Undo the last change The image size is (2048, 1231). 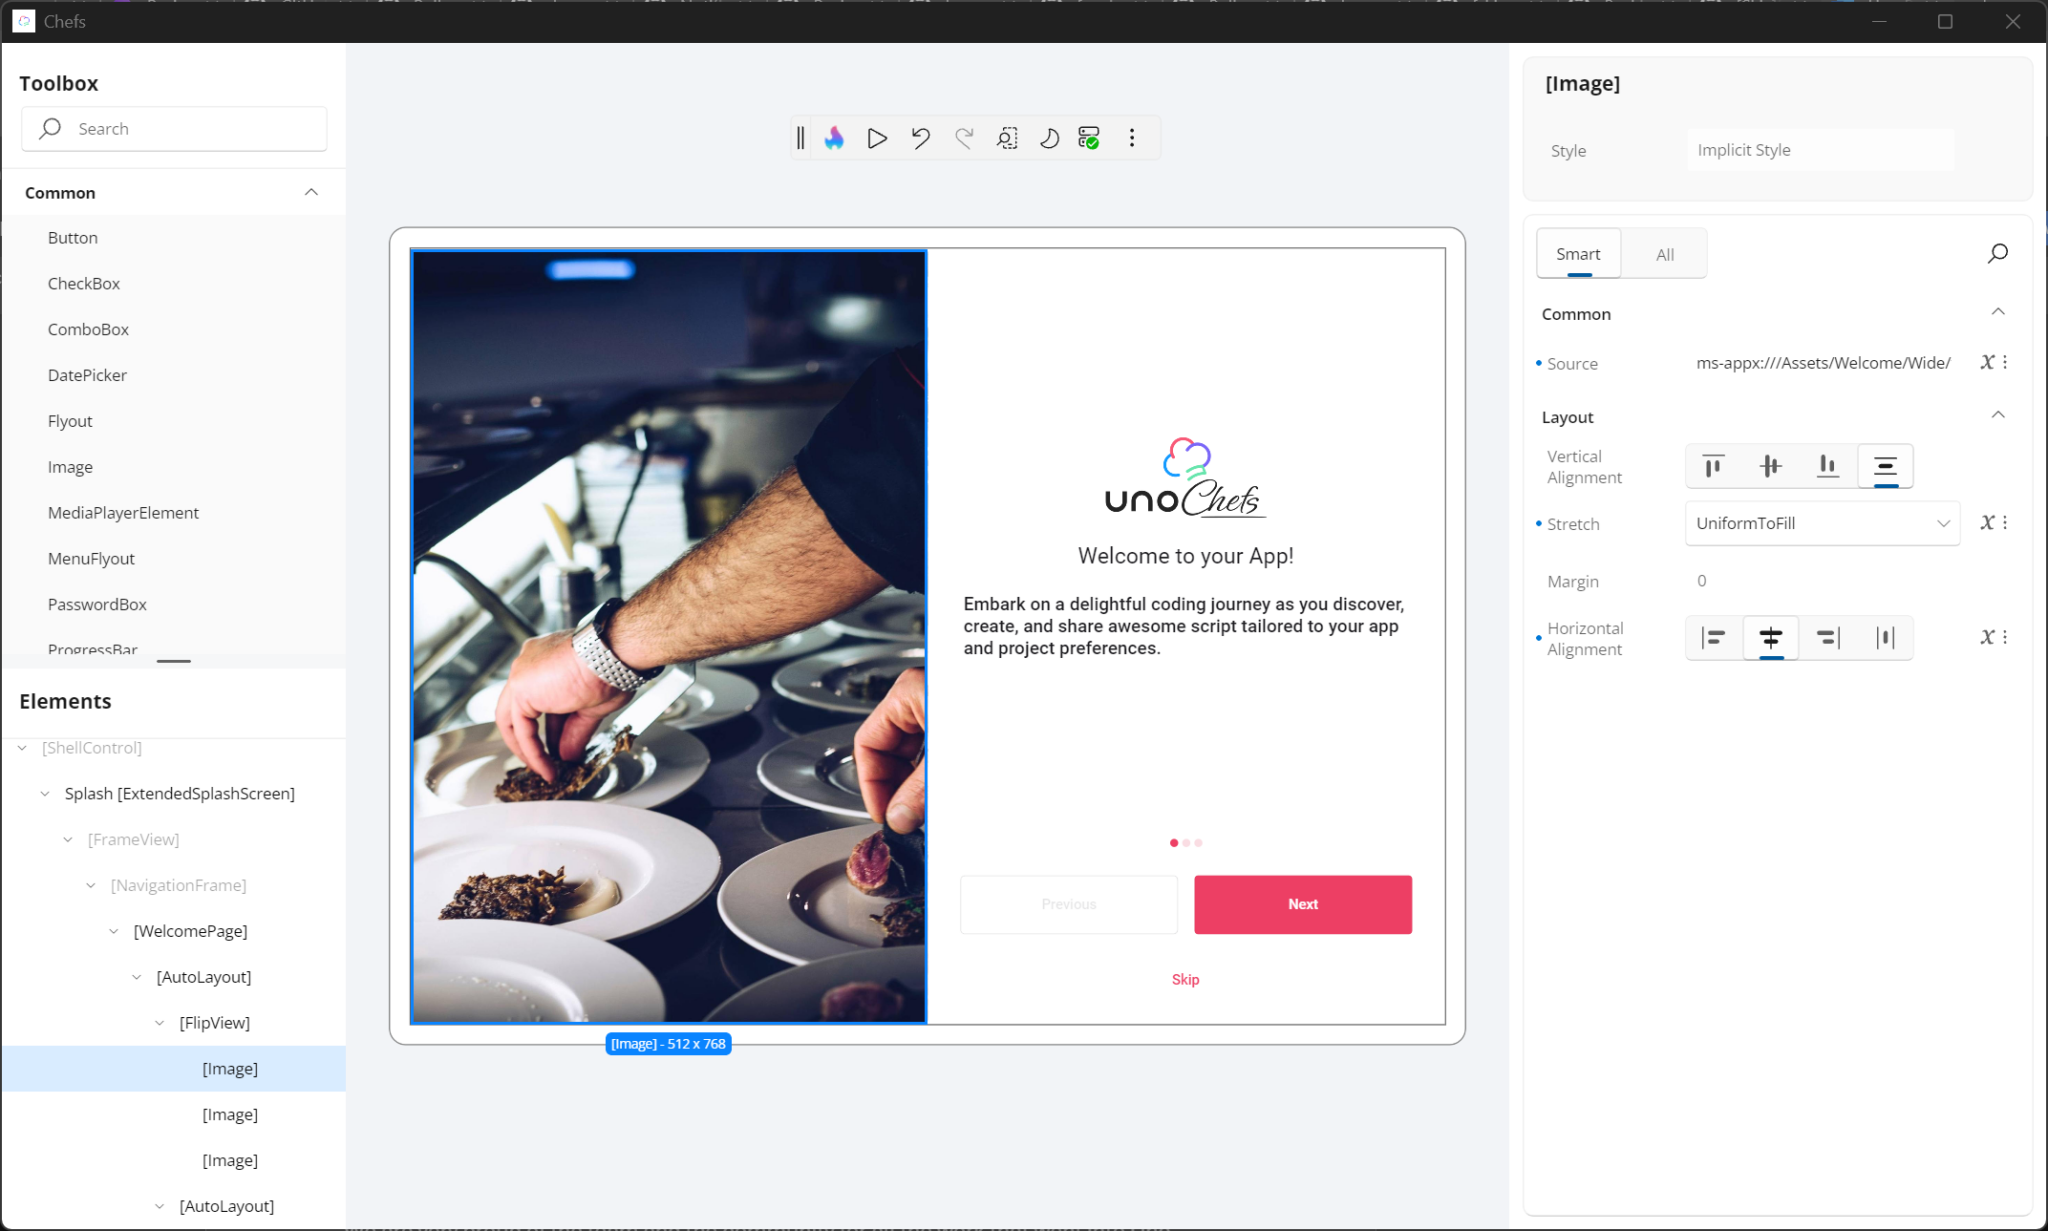coord(920,138)
